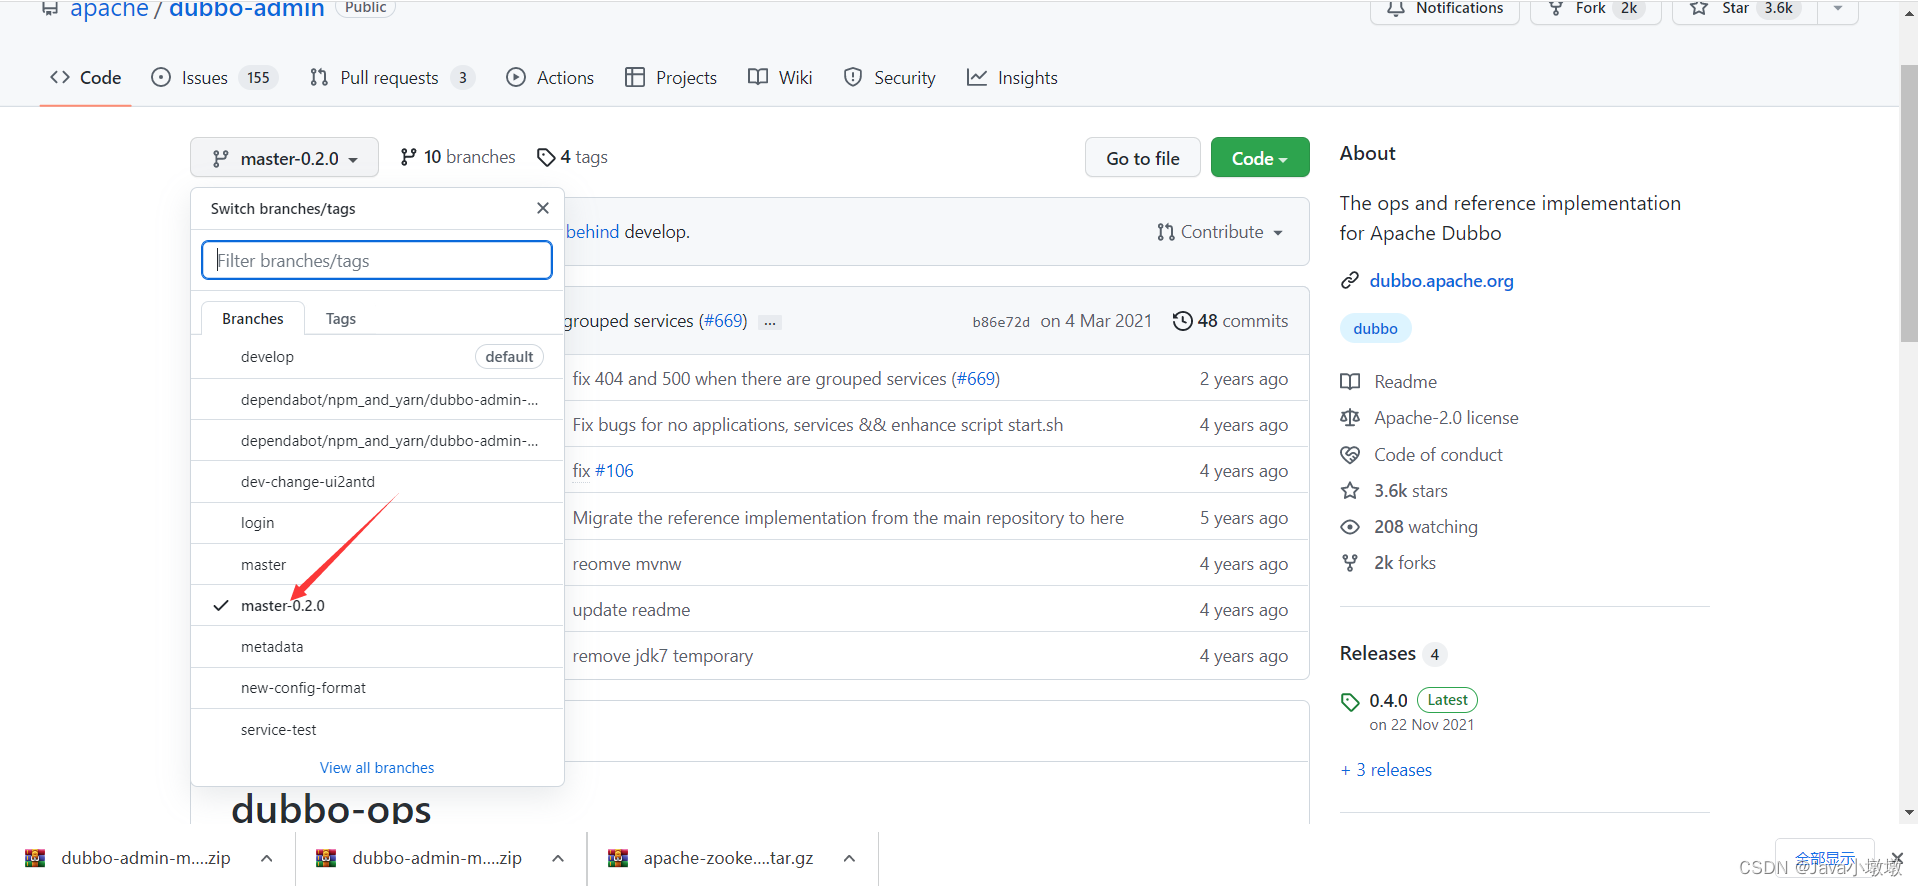Open the apache-zooke....tar.gz download
The width and height of the screenshot is (1918, 886).
point(728,858)
